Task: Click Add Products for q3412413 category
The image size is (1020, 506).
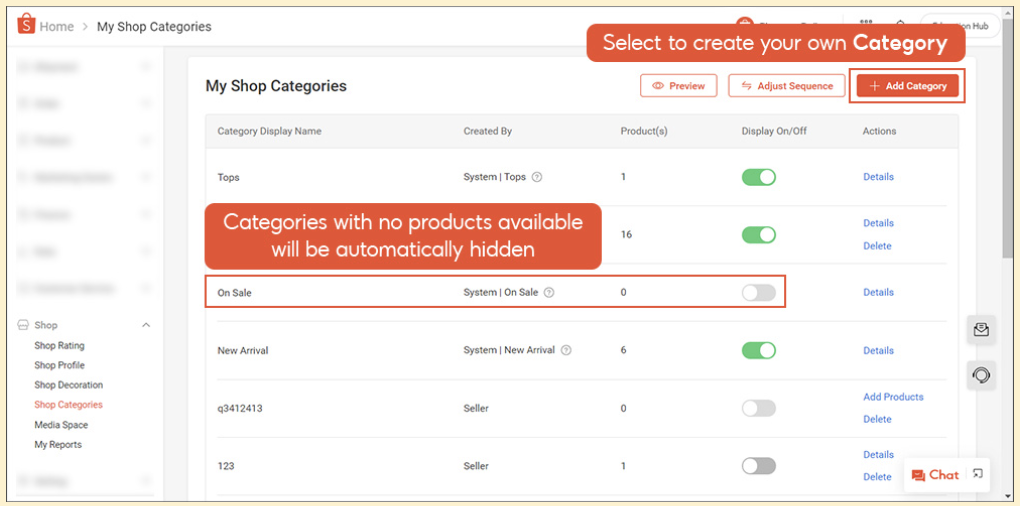Action: click(893, 397)
